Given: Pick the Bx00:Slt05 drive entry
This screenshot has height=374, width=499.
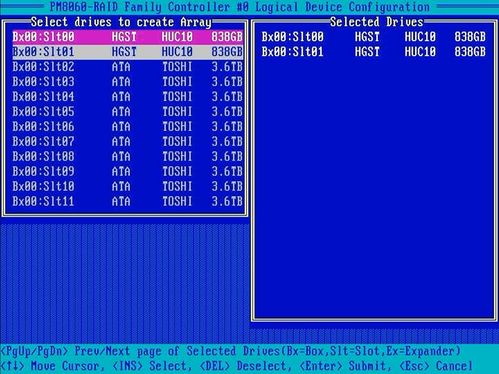Looking at the screenshot, I should (128, 112).
